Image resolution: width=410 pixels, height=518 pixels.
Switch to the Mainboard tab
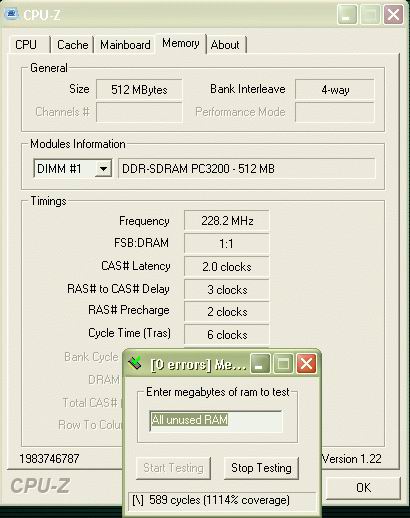pos(125,45)
